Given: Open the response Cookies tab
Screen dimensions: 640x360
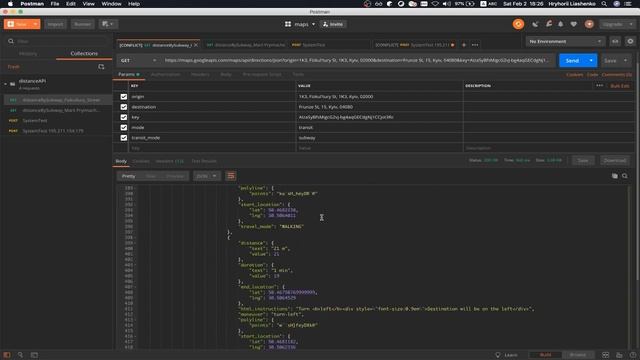Looking at the screenshot, I should [141, 161].
